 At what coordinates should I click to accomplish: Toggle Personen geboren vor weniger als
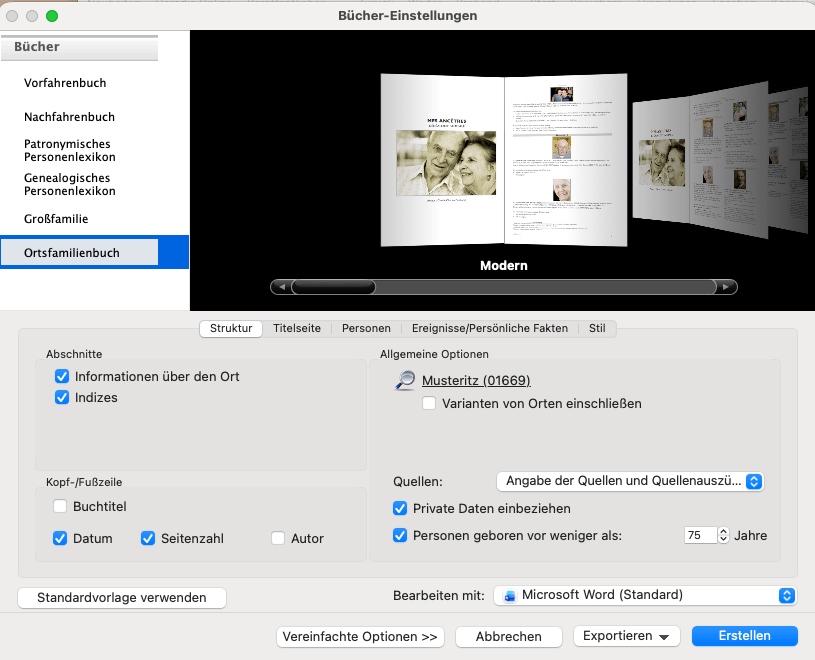pos(400,535)
